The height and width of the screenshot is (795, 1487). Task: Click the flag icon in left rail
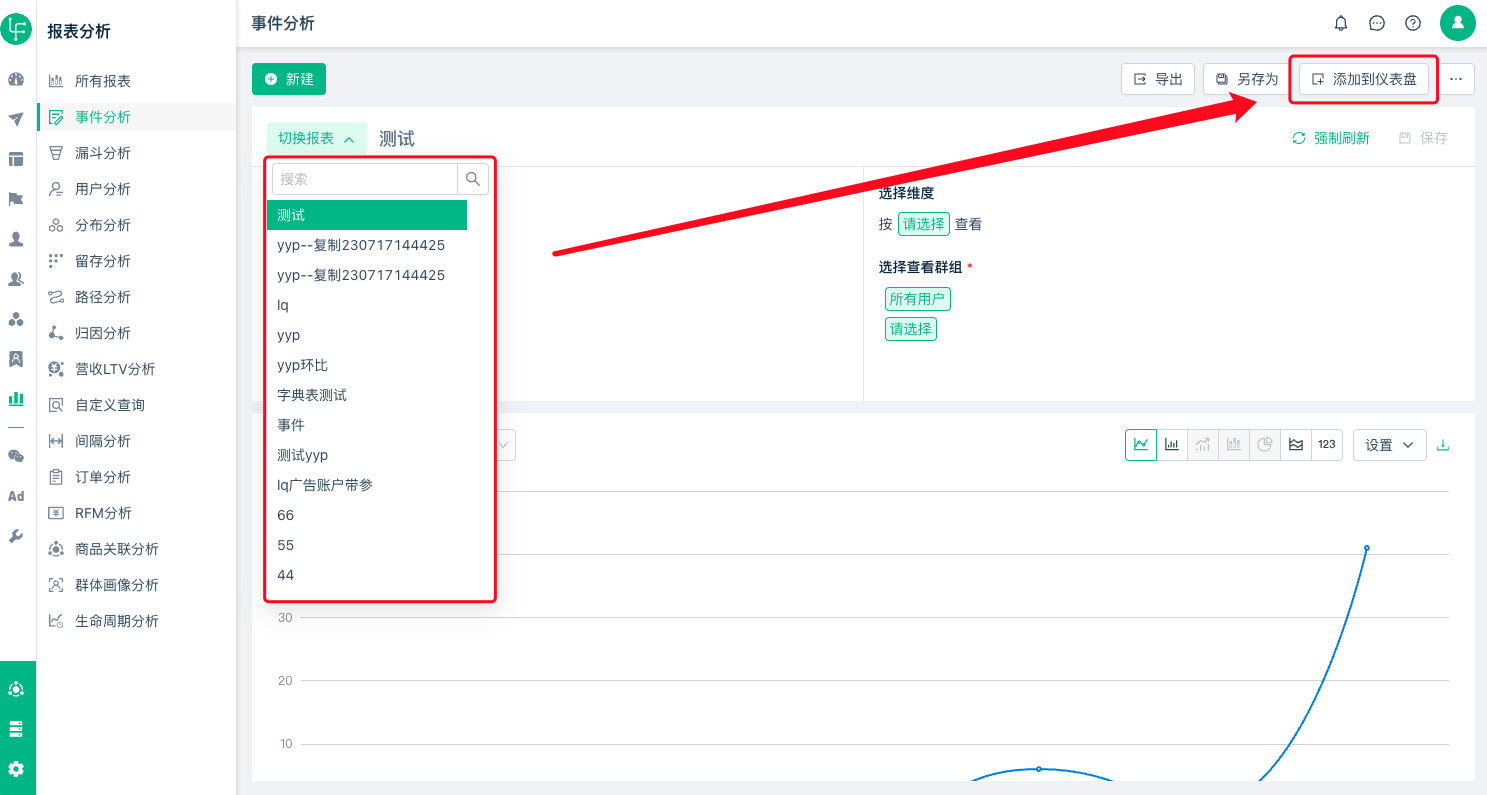(x=16, y=199)
